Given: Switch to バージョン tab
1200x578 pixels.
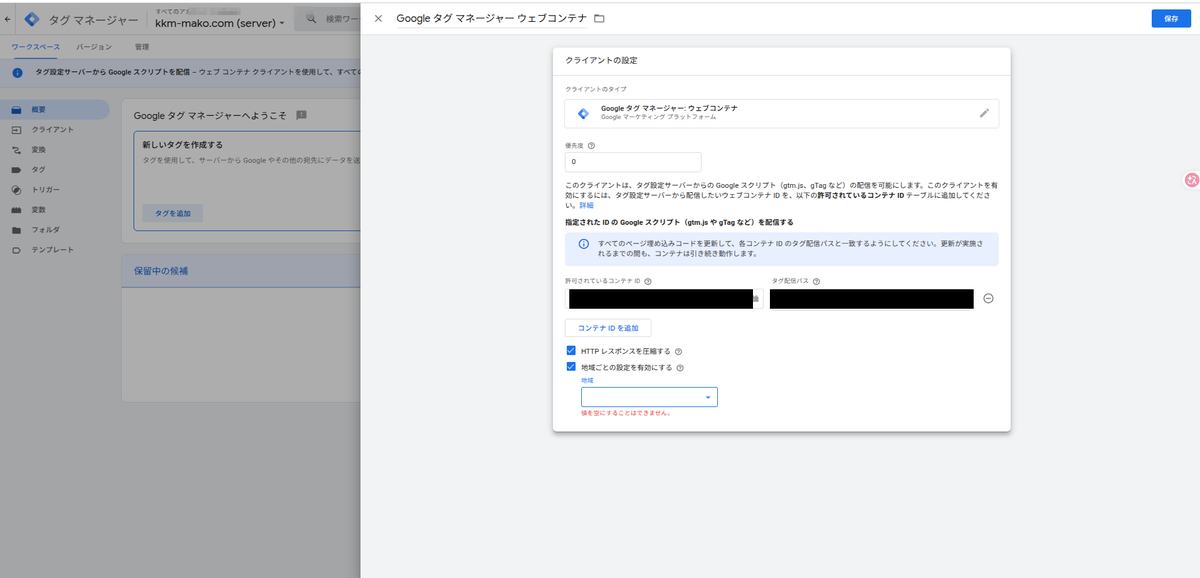Looking at the screenshot, I should [94, 47].
